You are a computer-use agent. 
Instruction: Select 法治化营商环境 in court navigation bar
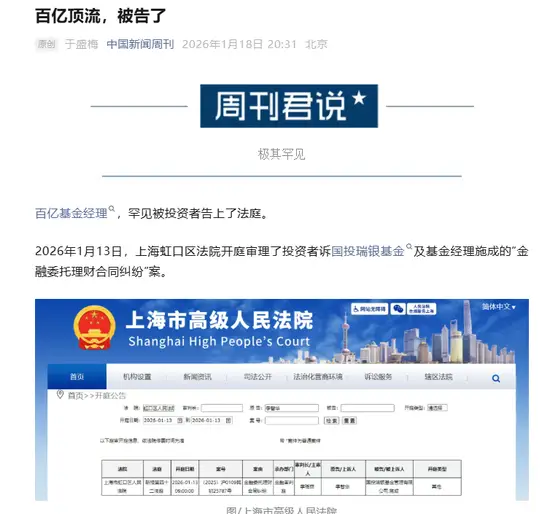click(x=318, y=377)
